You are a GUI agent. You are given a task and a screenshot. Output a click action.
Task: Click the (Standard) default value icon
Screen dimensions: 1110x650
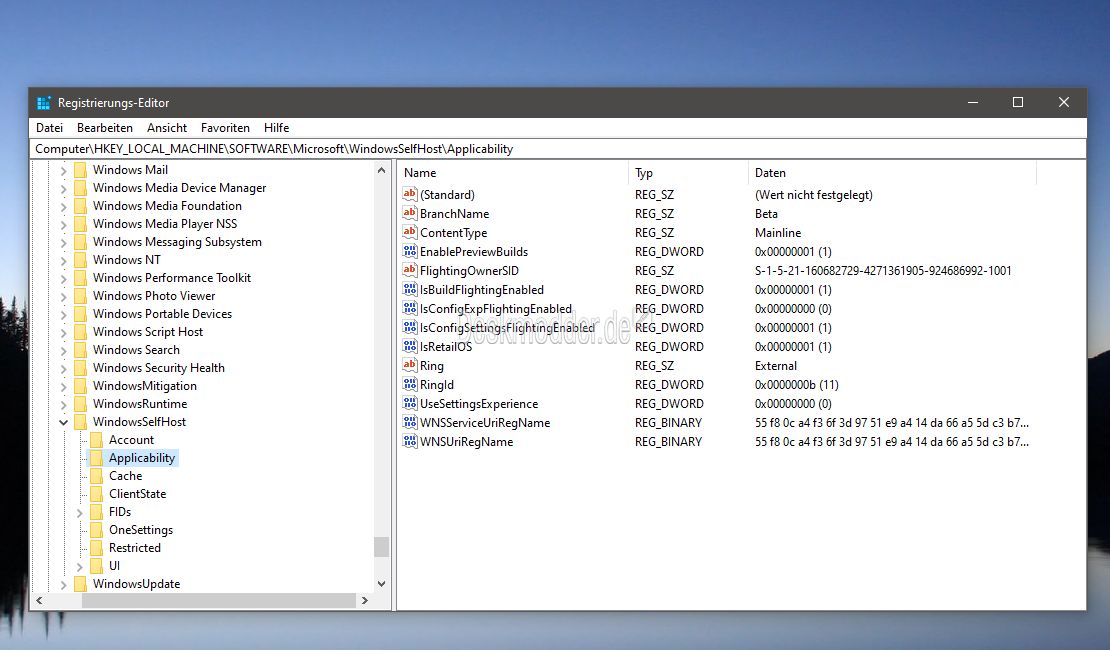(409, 194)
